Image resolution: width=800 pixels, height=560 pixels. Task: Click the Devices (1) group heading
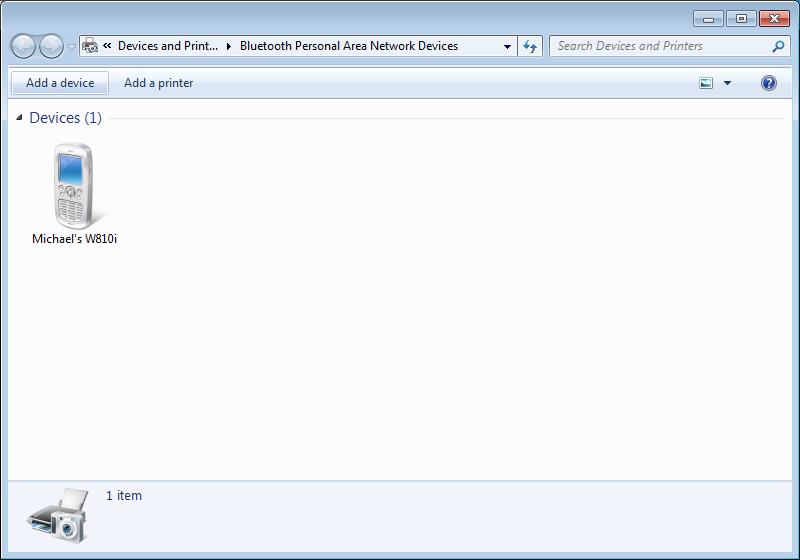click(65, 118)
